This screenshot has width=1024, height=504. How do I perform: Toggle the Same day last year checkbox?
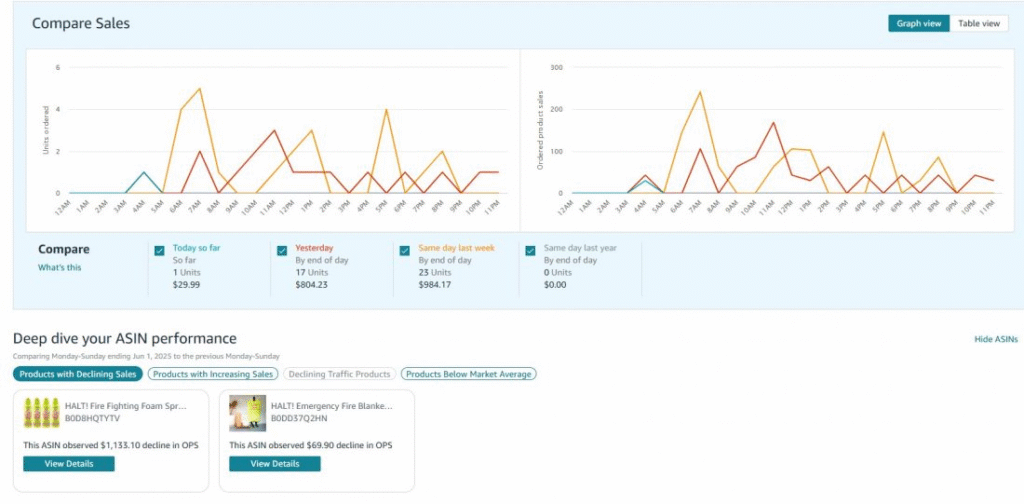click(x=530, y=251)
